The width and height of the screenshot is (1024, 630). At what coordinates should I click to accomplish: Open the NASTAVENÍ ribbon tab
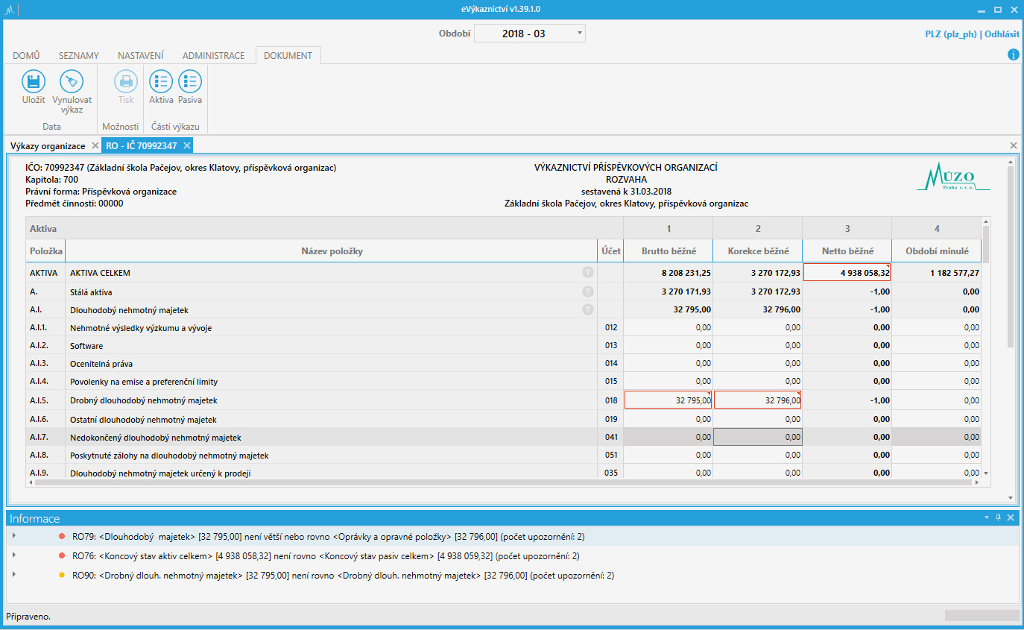point(140,56)
